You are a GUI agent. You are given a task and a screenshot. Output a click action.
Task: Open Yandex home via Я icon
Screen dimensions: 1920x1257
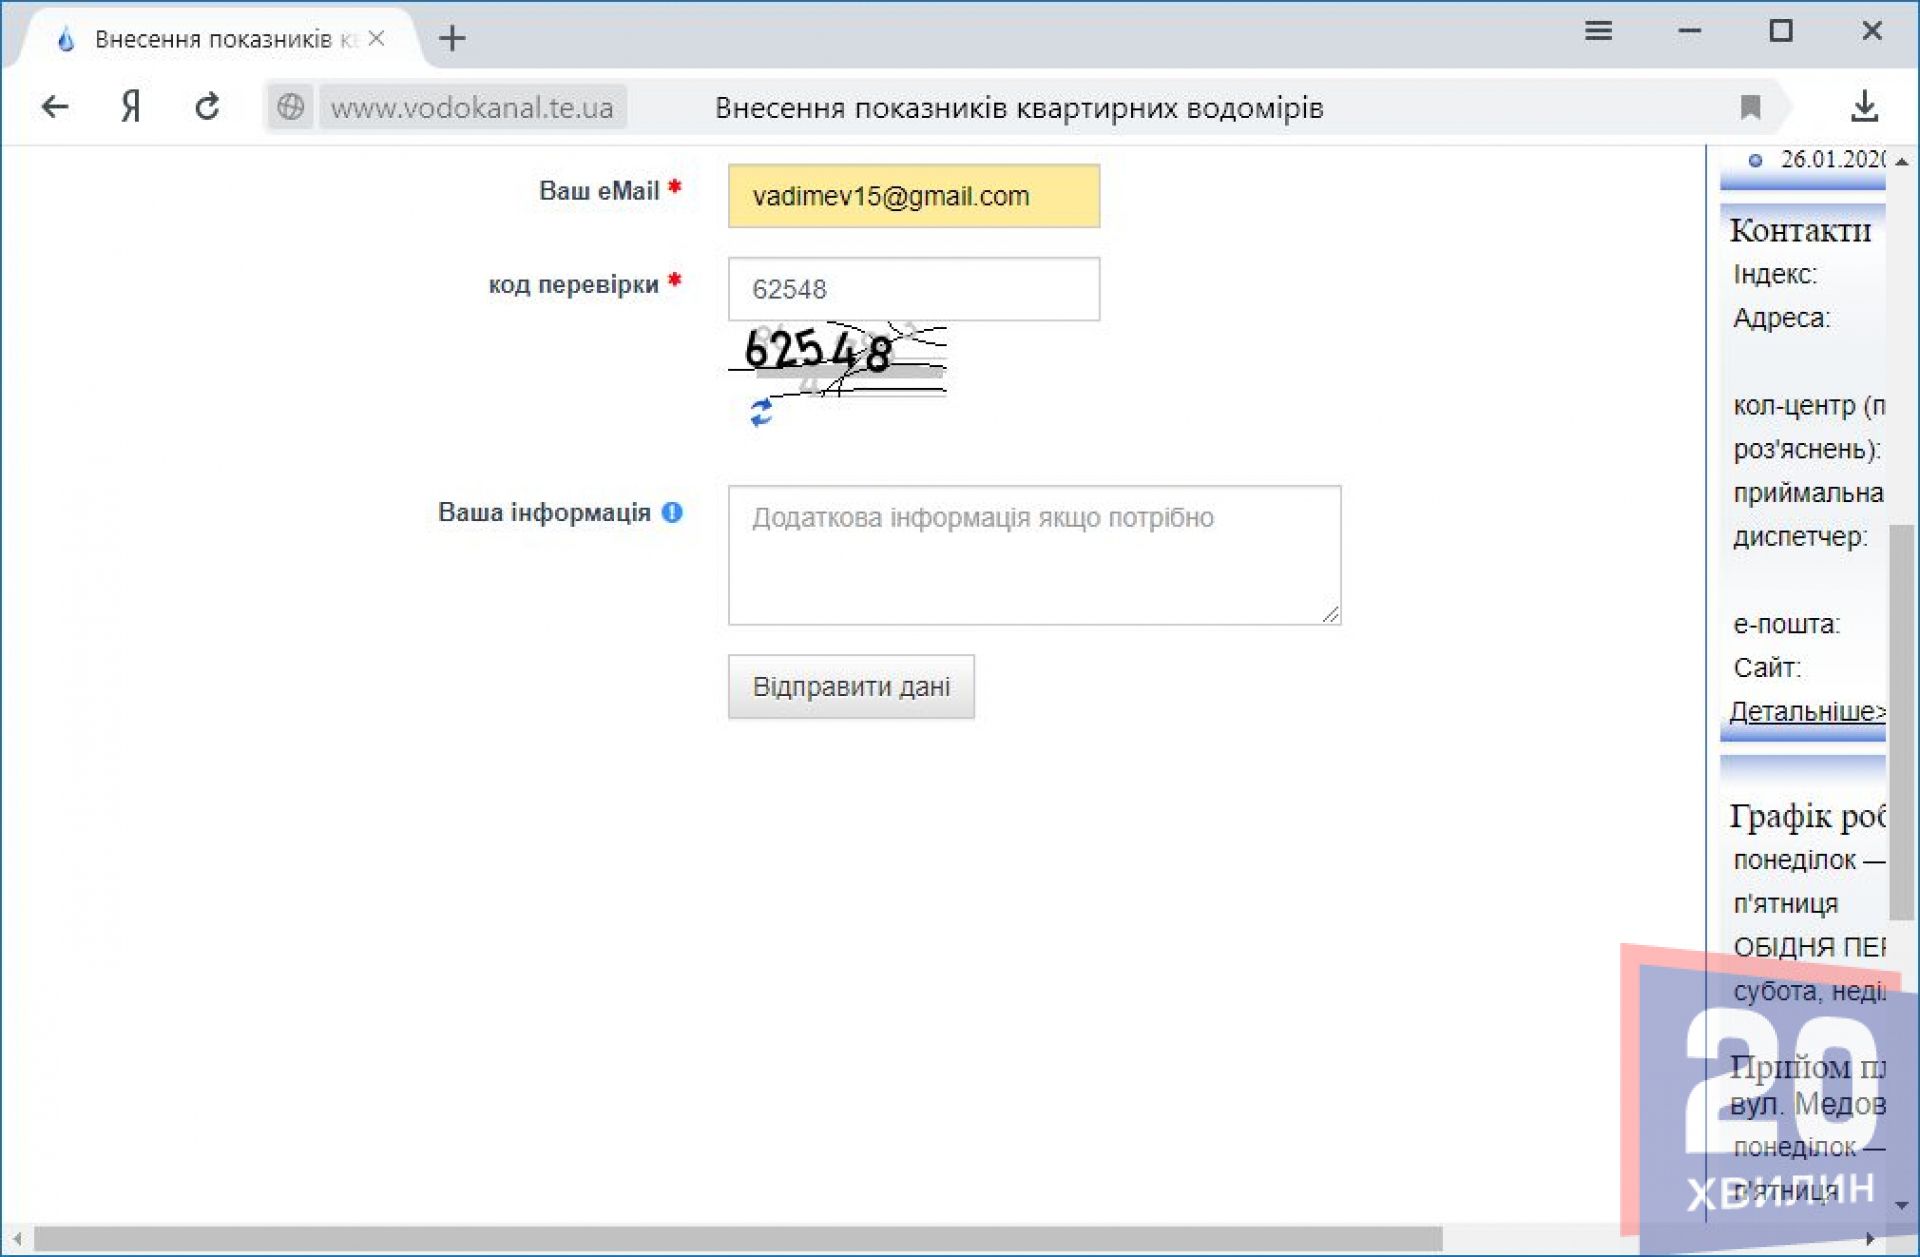[131, 106]
